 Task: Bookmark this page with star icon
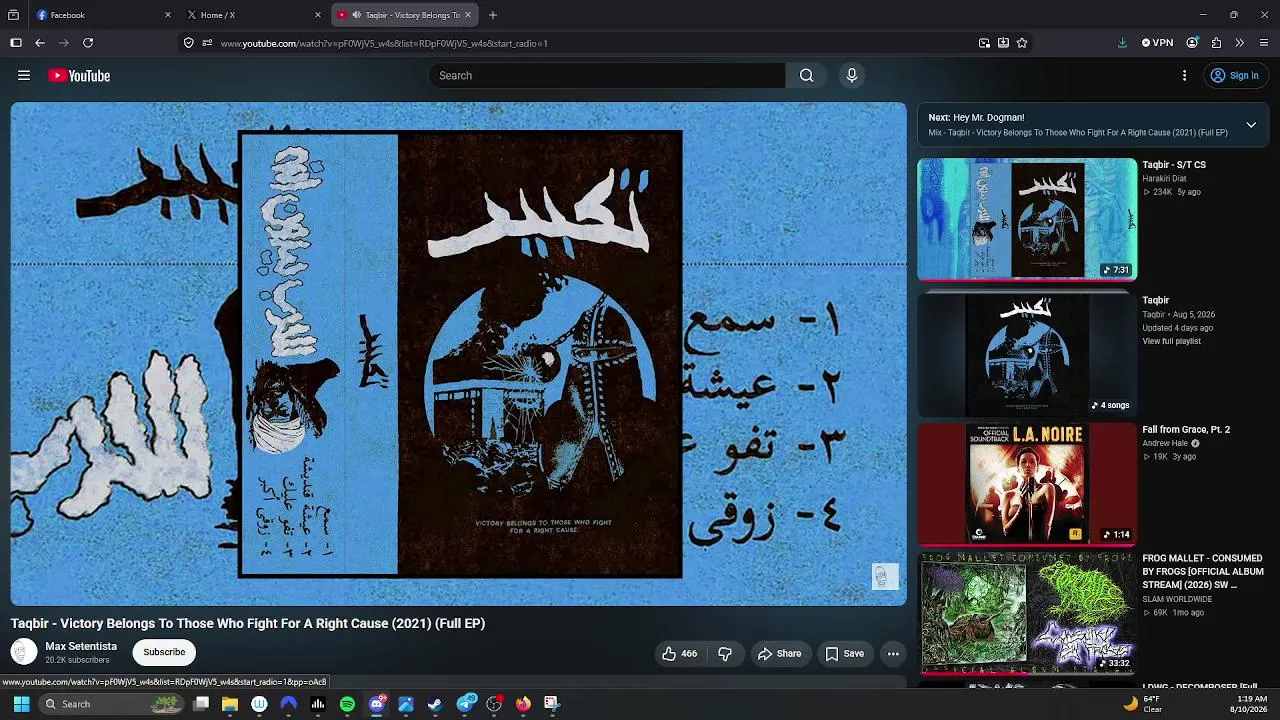[x=1022, y=43]
